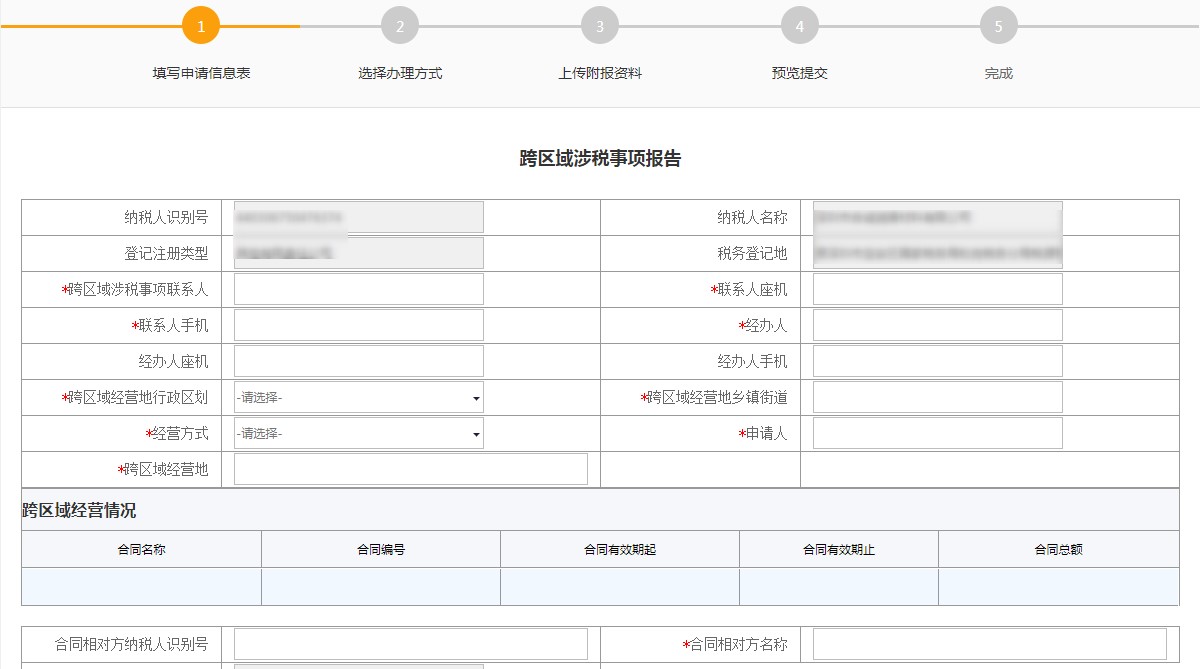Select the 经办人 input field
Viewport: 1200px width, 669px height.
[x=937, y=325]
